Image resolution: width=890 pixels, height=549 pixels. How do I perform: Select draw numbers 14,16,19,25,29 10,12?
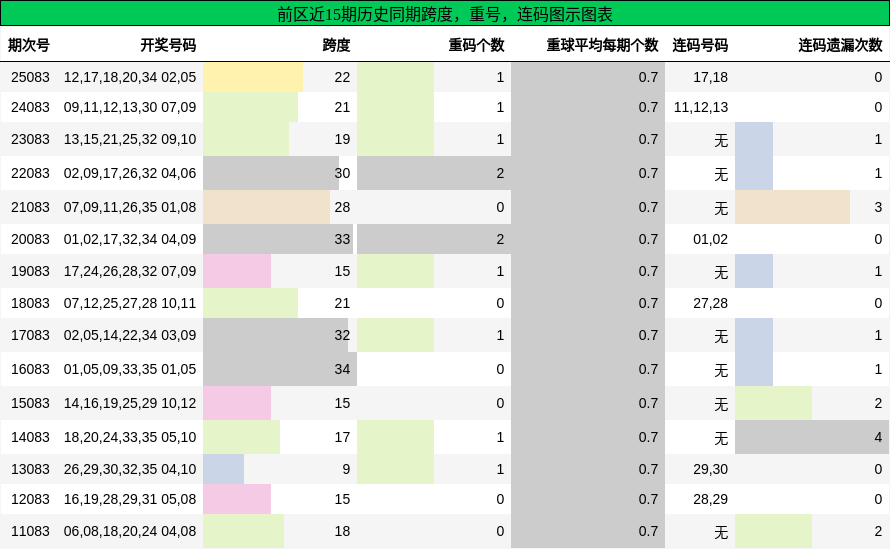tap(130, 403)
